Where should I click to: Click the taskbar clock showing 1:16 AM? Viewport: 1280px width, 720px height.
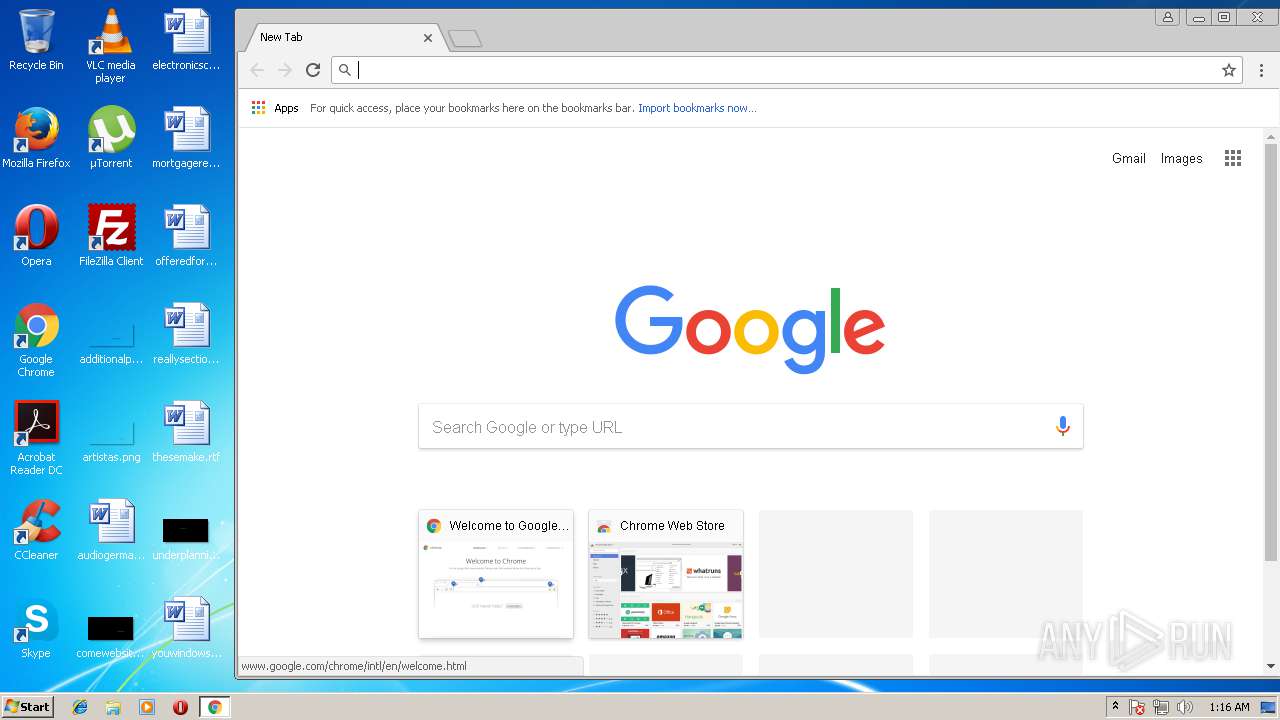point(1229,707)
